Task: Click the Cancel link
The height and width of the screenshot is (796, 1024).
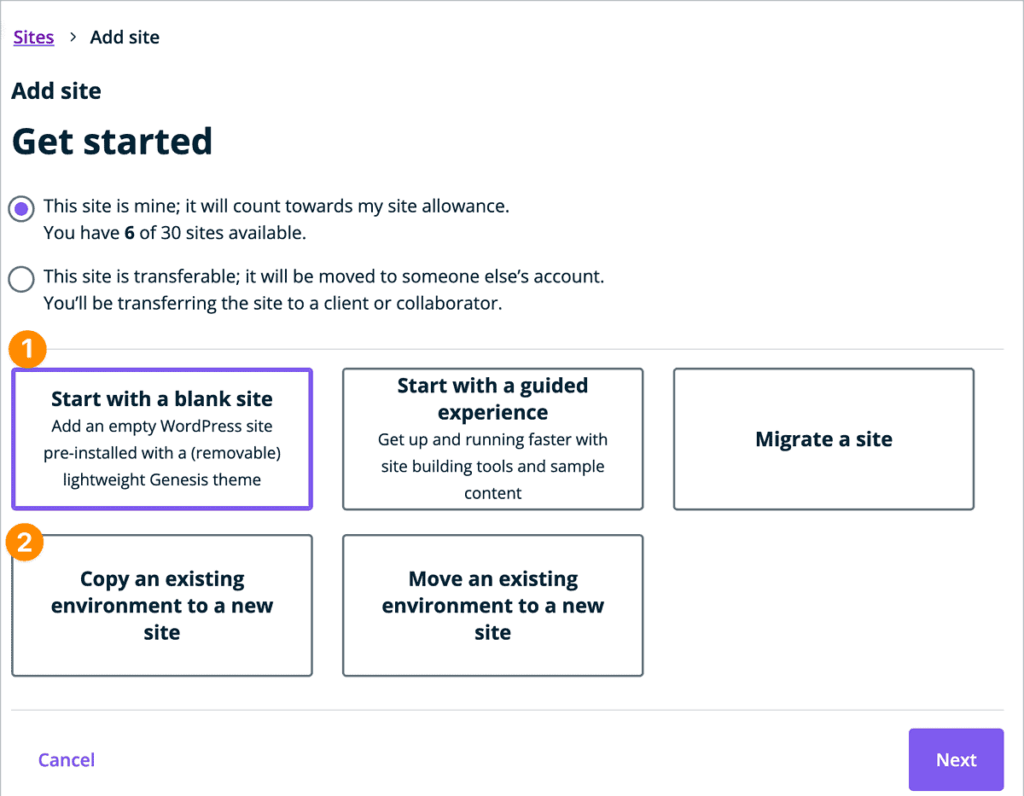Action: click(66, 760)
